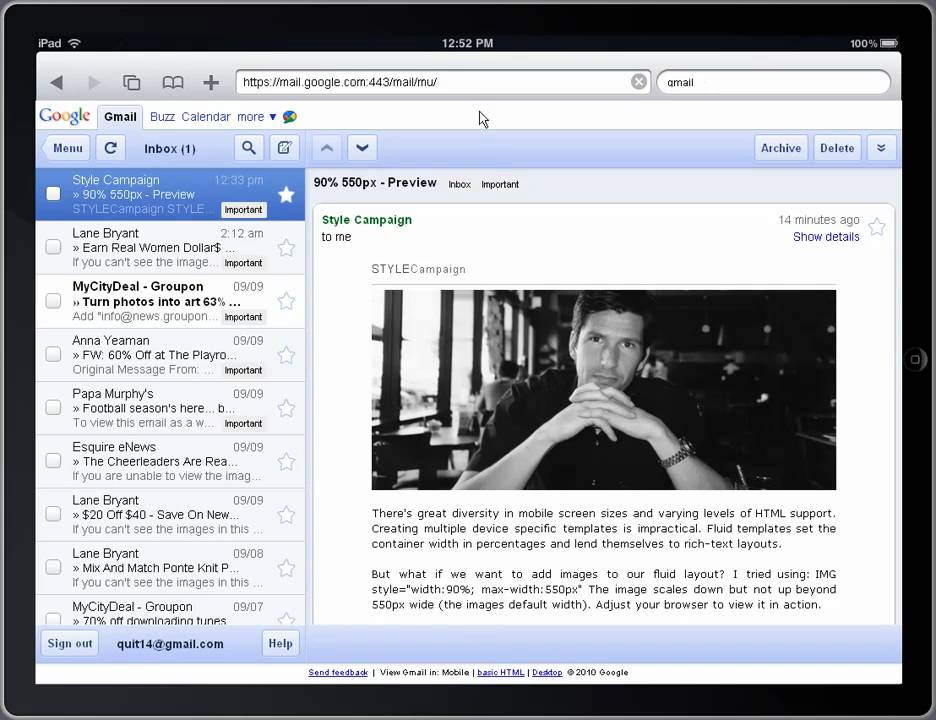Click Send feedback link
The image size is (936, 720).
[x=338, y=672]
